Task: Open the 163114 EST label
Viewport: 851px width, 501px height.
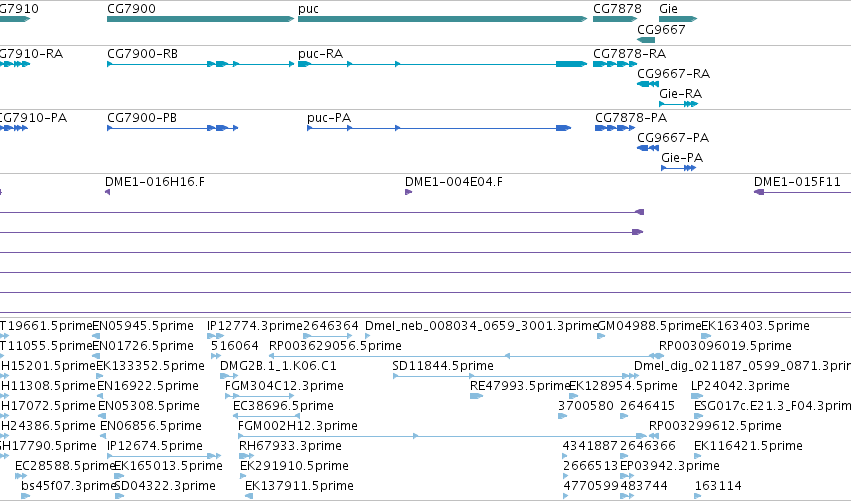Action: [x=718, y=486]
